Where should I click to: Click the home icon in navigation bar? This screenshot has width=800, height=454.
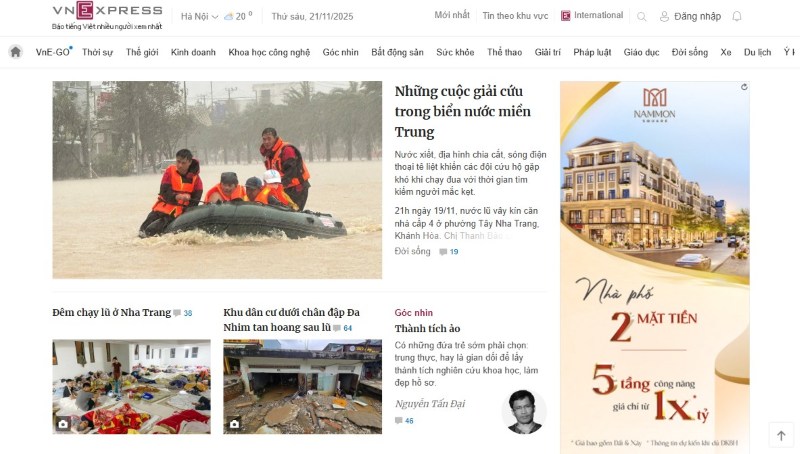tap(16, 52)
